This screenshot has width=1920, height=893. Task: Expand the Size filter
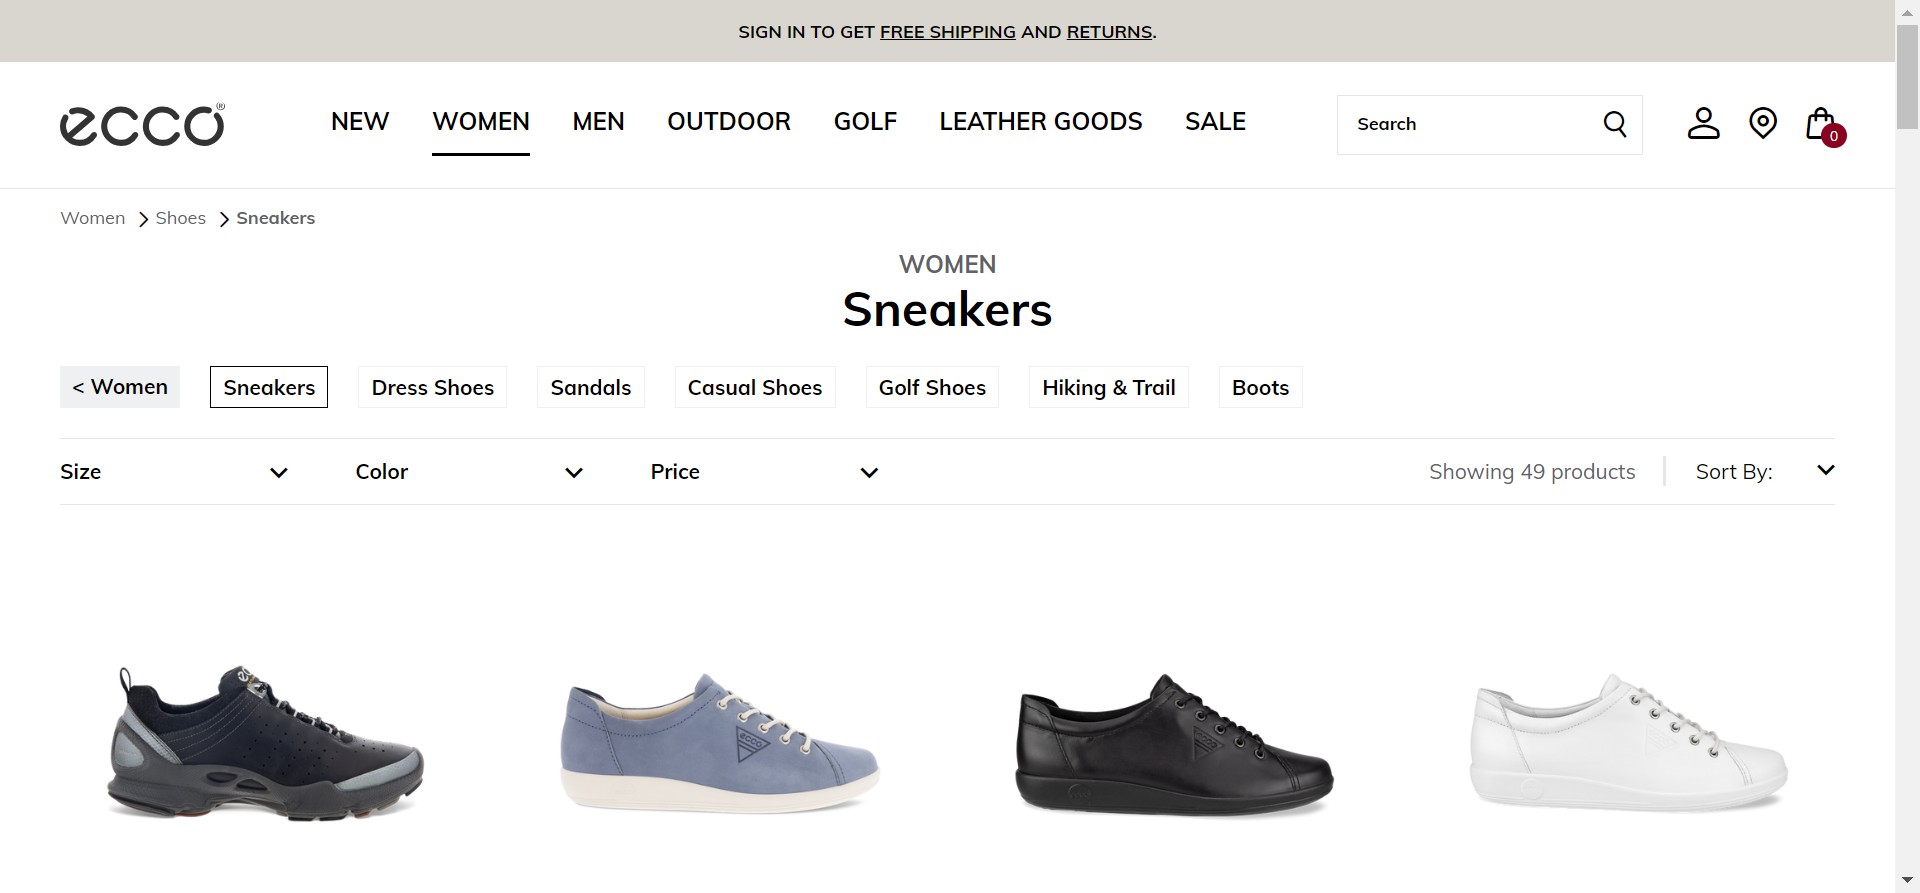click(174, 472)
